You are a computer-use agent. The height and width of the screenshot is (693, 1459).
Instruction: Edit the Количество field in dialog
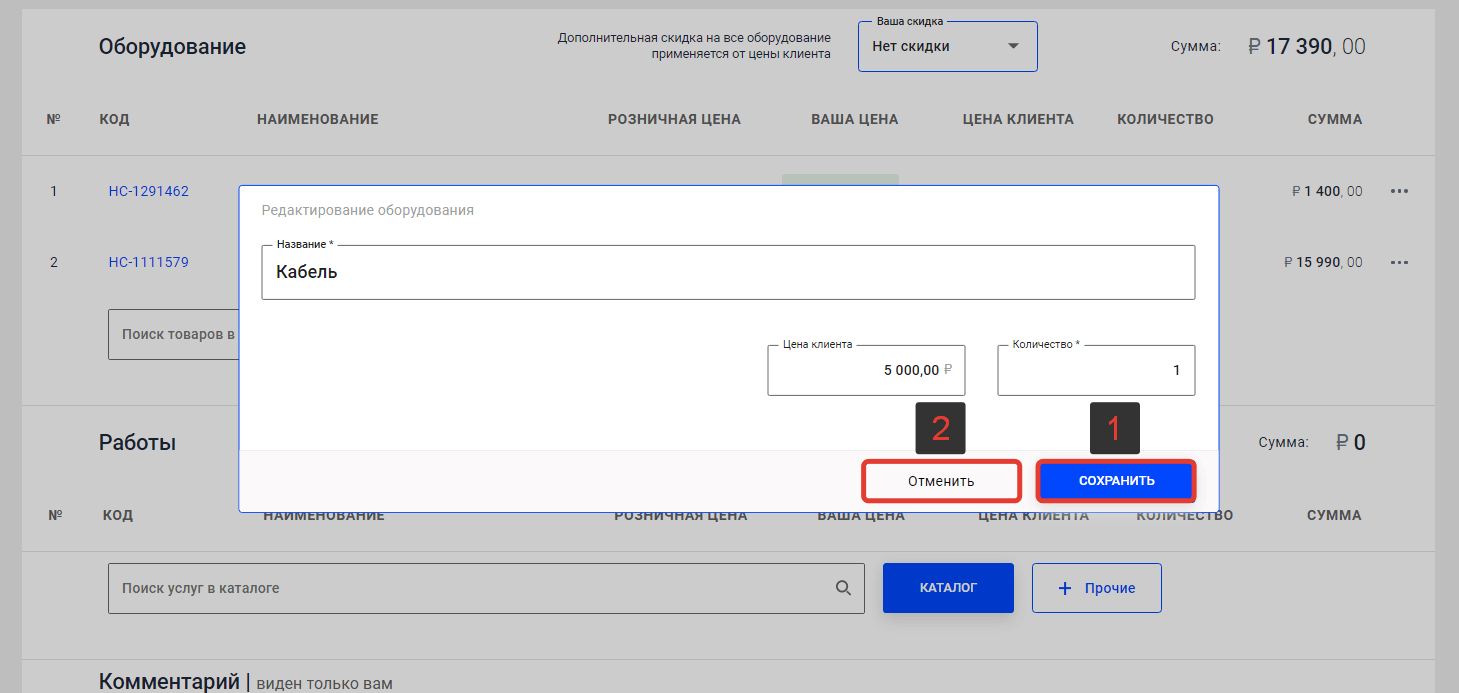[1096, 370]
